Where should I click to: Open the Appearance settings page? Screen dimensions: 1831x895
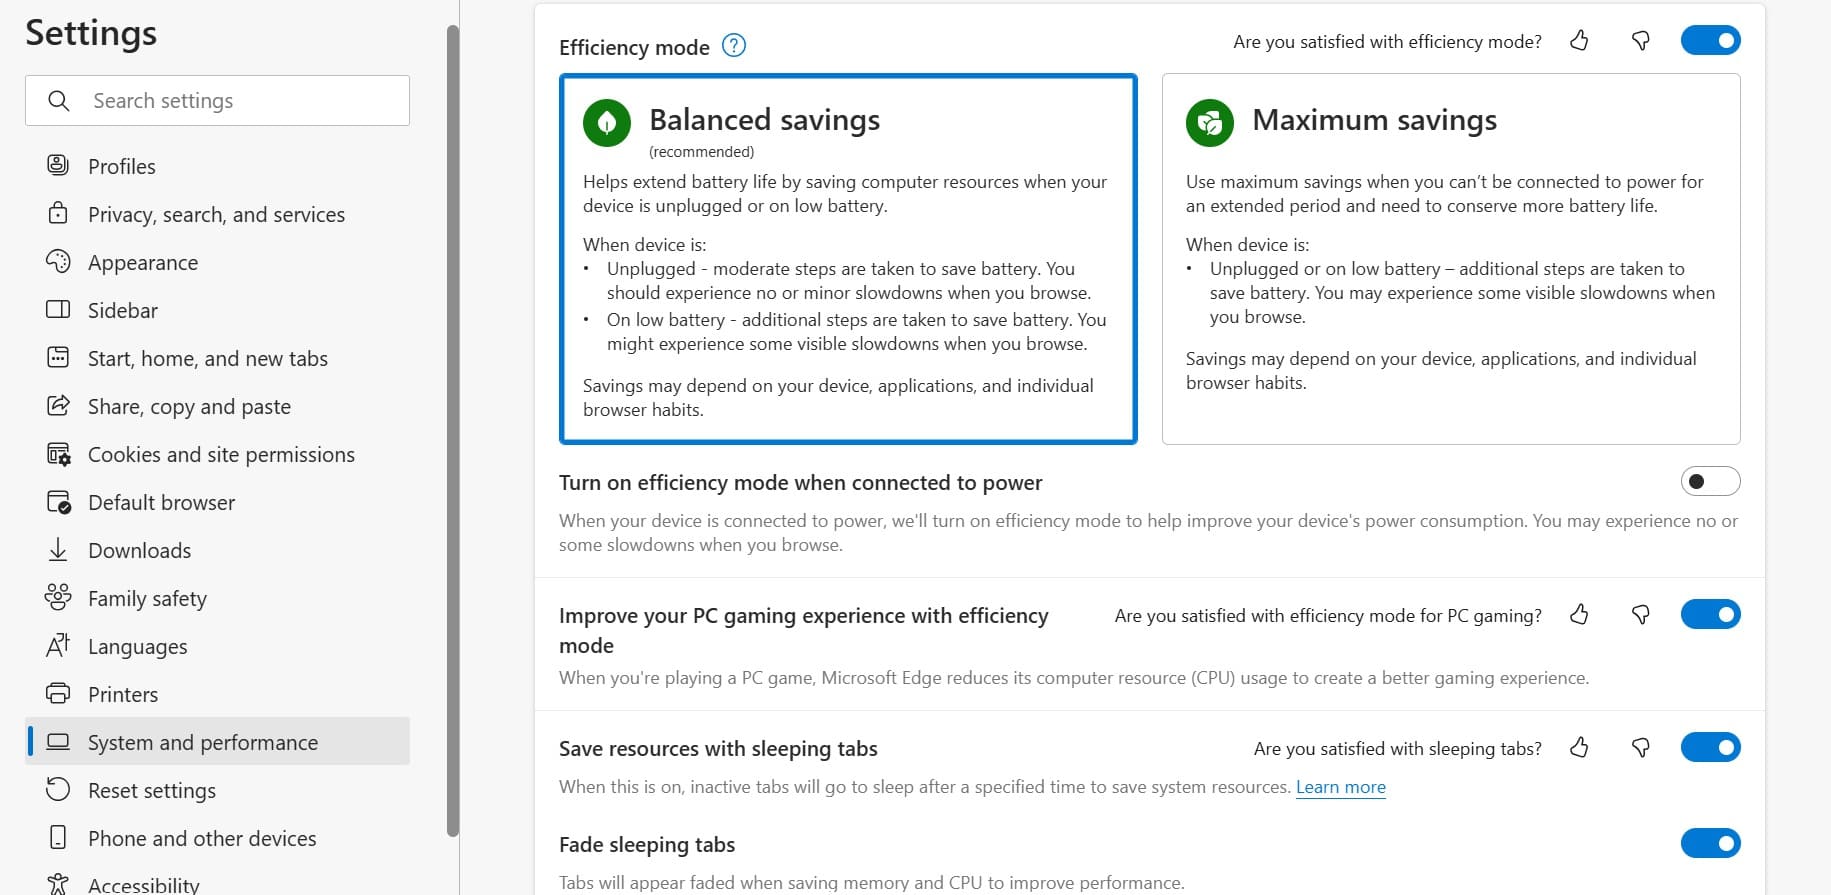click(x=143, y=263)
